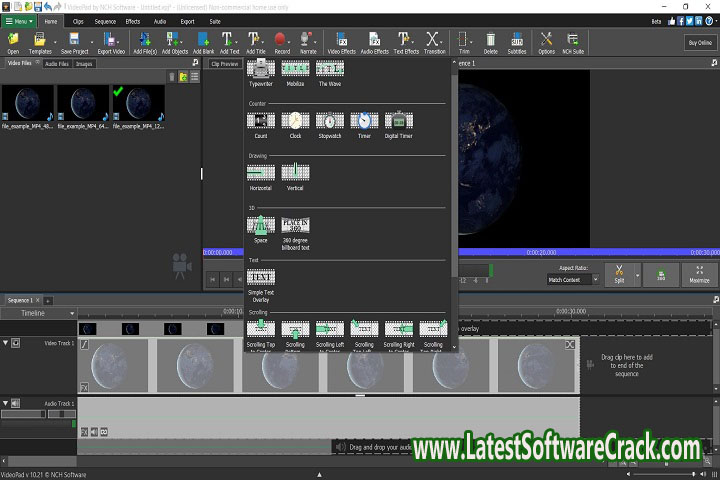Choose the Space 3D text effect
Image resolution: width=720 pixels, height=480 pixels.
point(261,230)
